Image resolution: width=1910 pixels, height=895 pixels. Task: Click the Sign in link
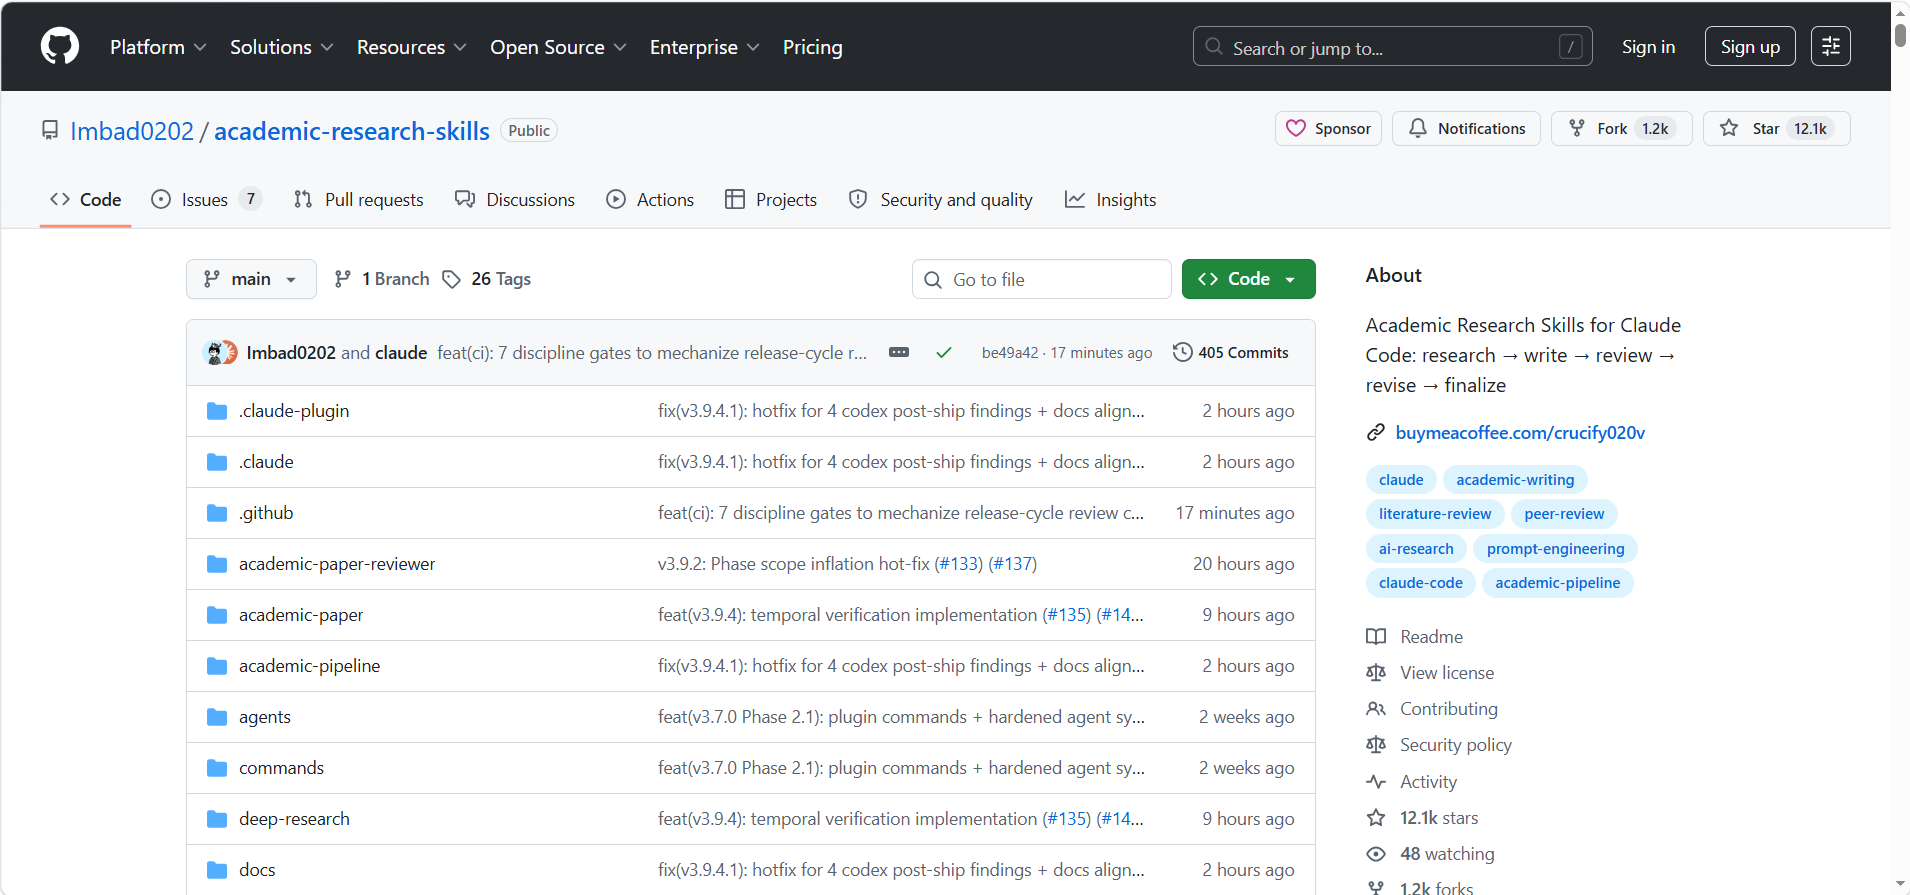click(x=1648, y=47)
